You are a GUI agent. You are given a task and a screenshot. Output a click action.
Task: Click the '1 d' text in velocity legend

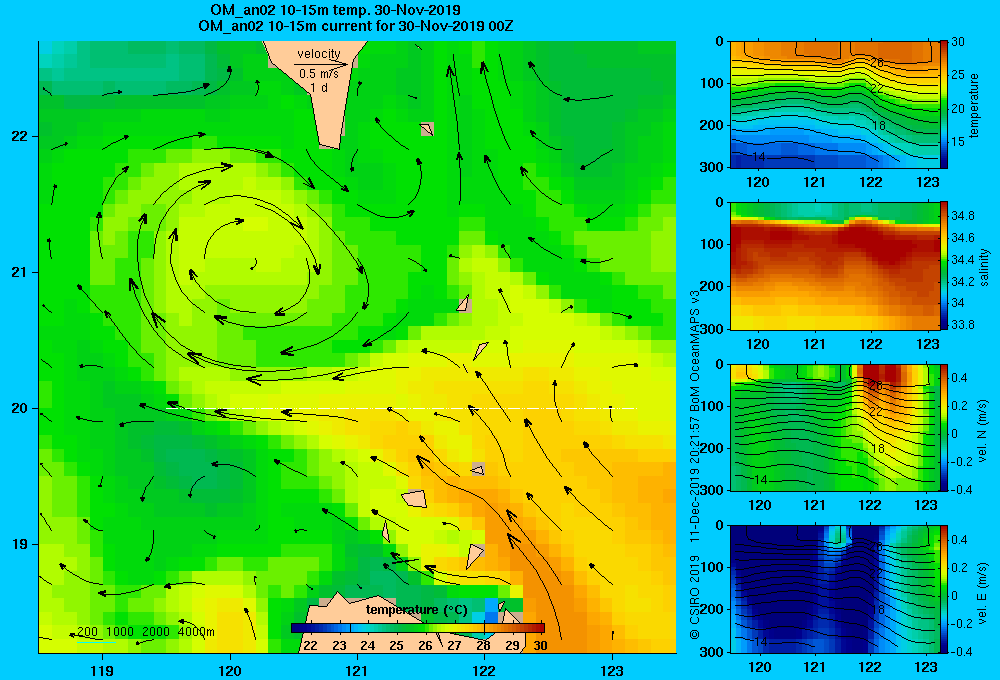[319, 87]
